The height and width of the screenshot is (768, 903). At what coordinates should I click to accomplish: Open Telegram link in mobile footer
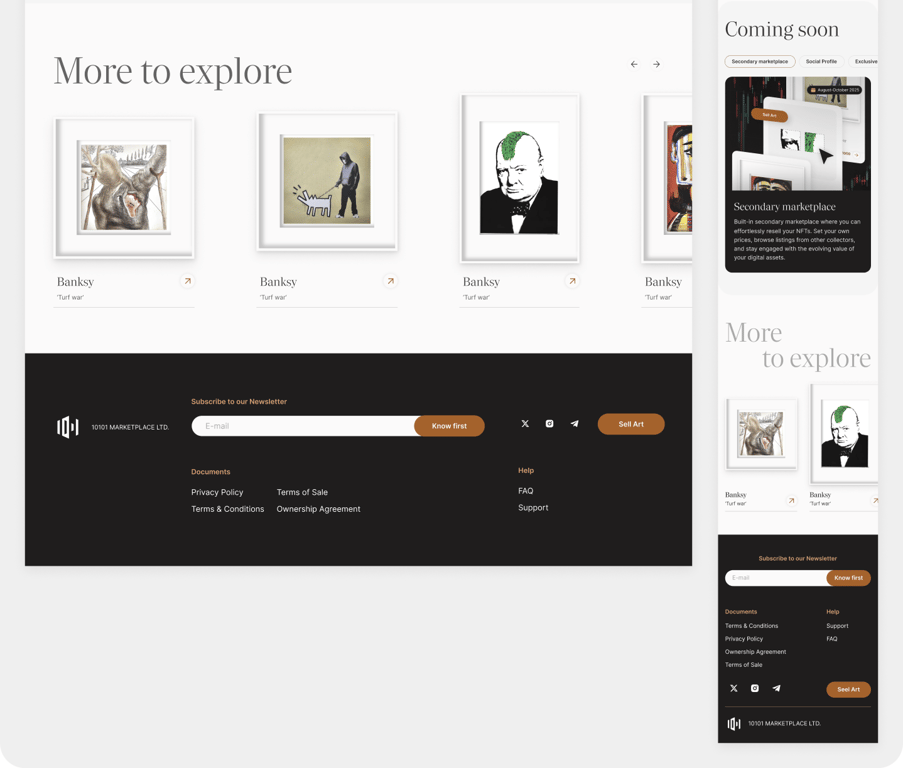click(x=776, y=688)
